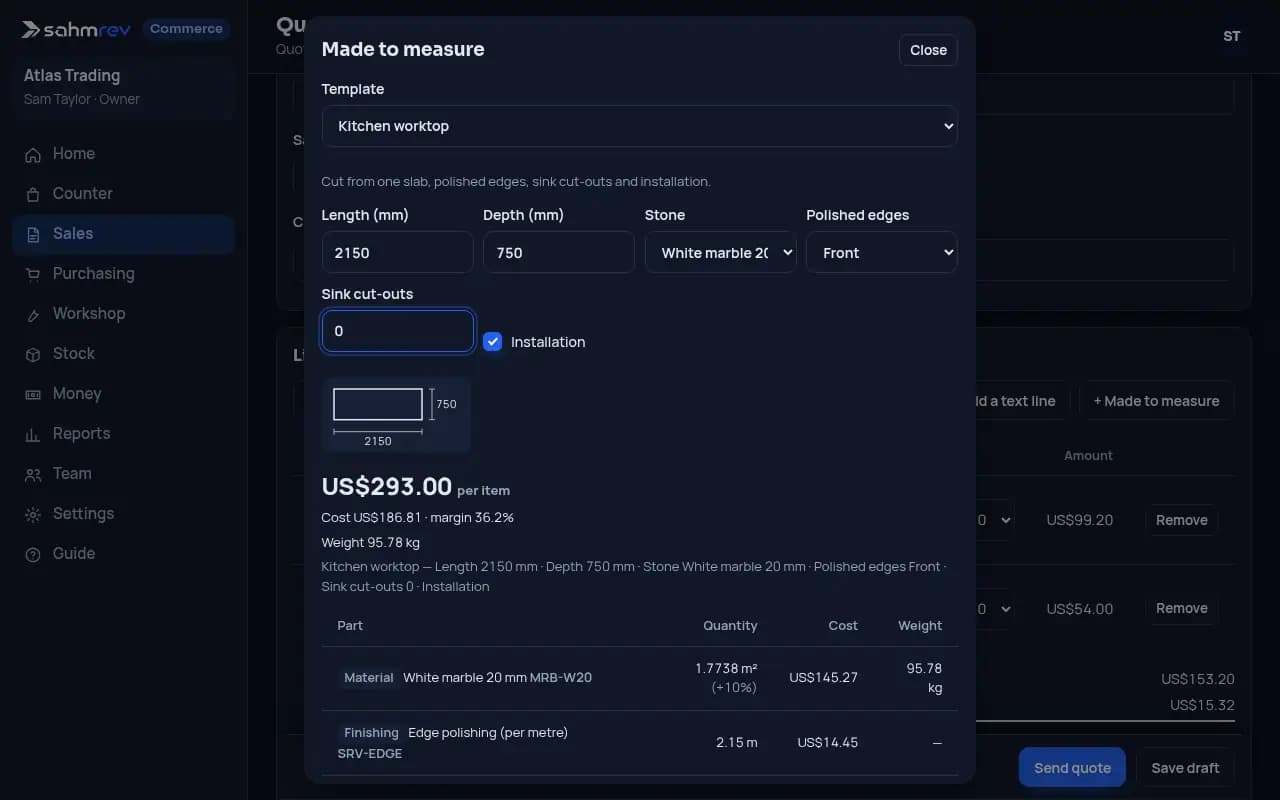1280x800 pixels.
Task: Open the dropdown beside US$99.20
Action: (x=994, y=520)
